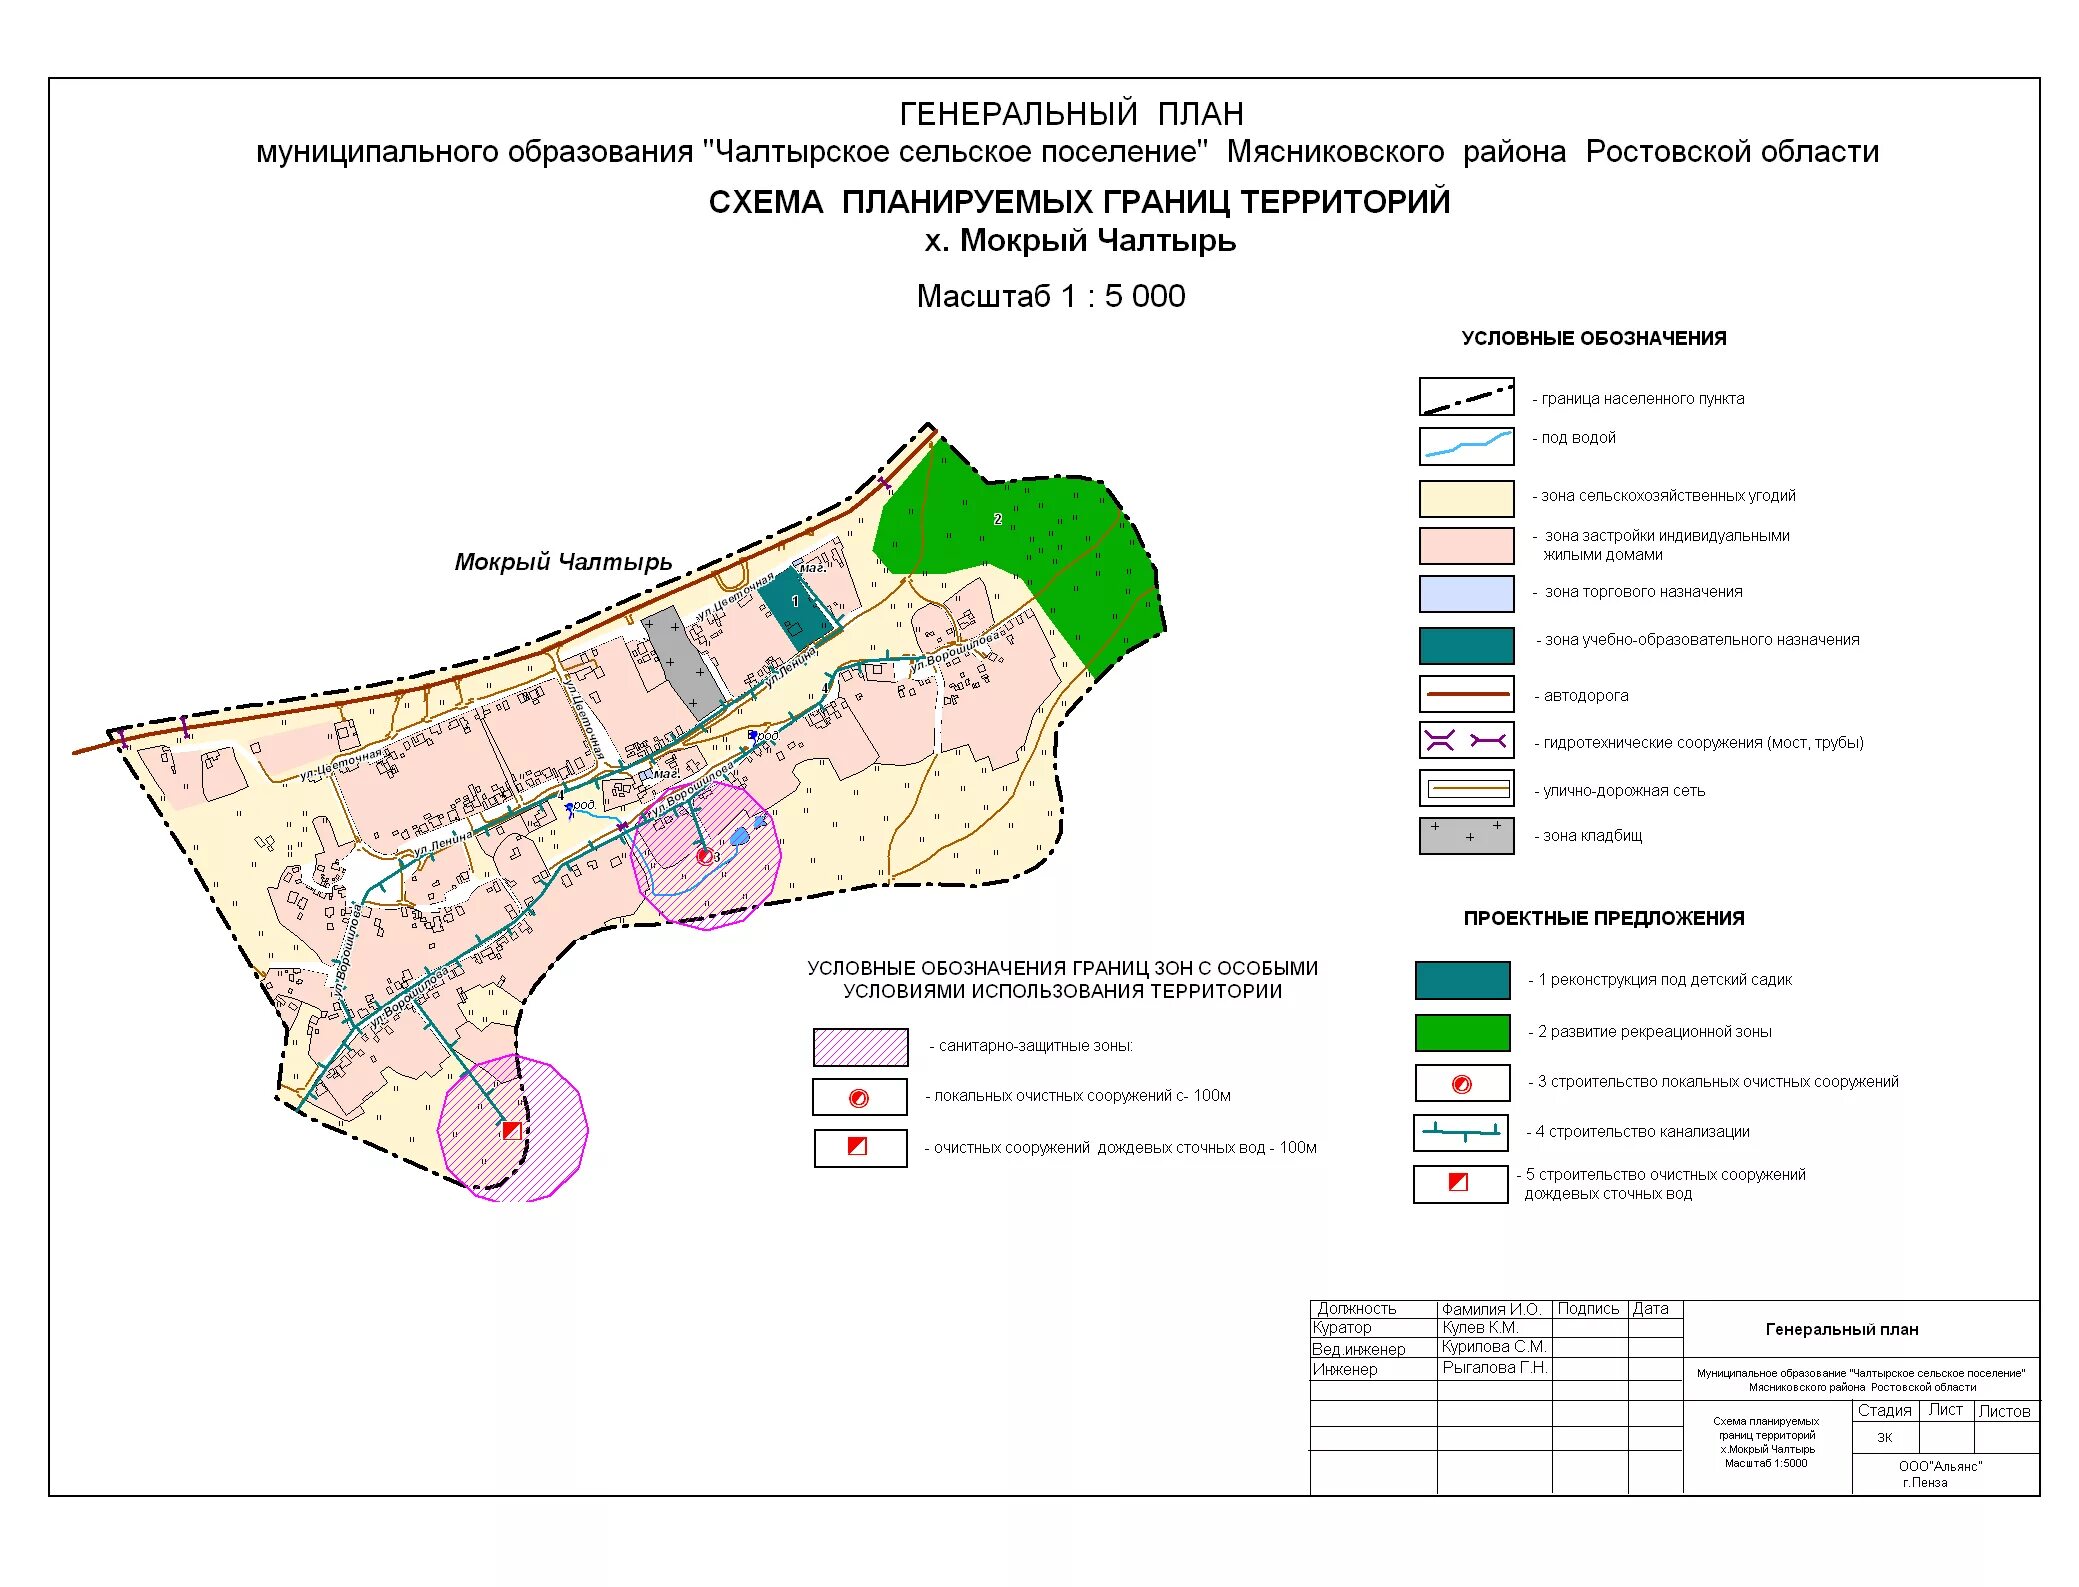Click the 'УСЛОВНЫЕ ОБОЗНАЧЕНИЯ' legend heading

pyautogui.click(x=1594, y=338)
